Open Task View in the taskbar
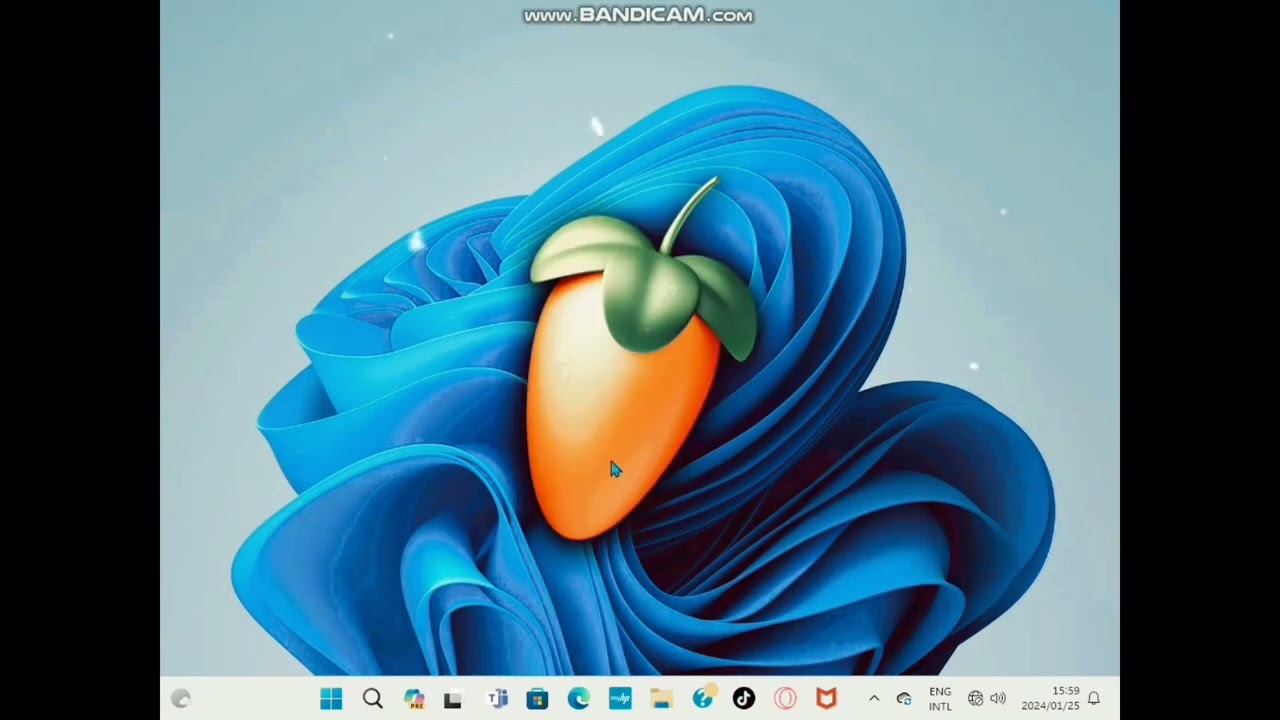Image resolution: width=1280 pixels, height=720 pixels. 453,699
